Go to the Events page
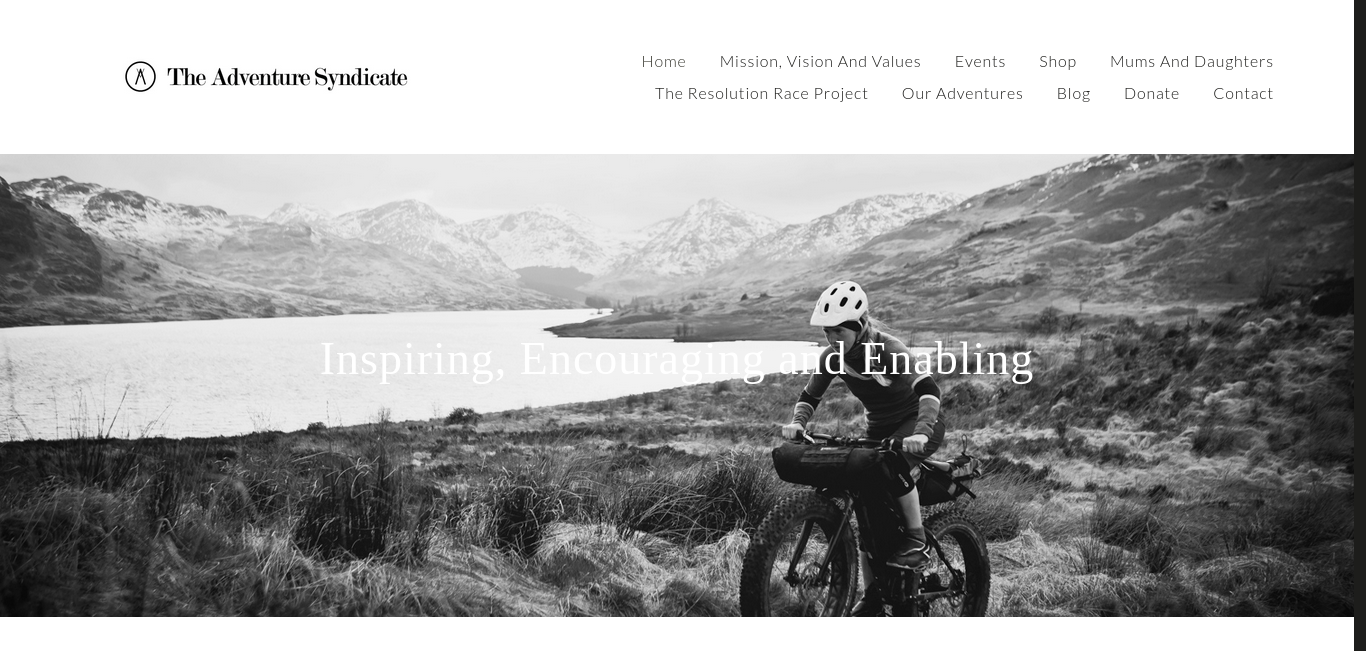 click(x=980, y=61)
